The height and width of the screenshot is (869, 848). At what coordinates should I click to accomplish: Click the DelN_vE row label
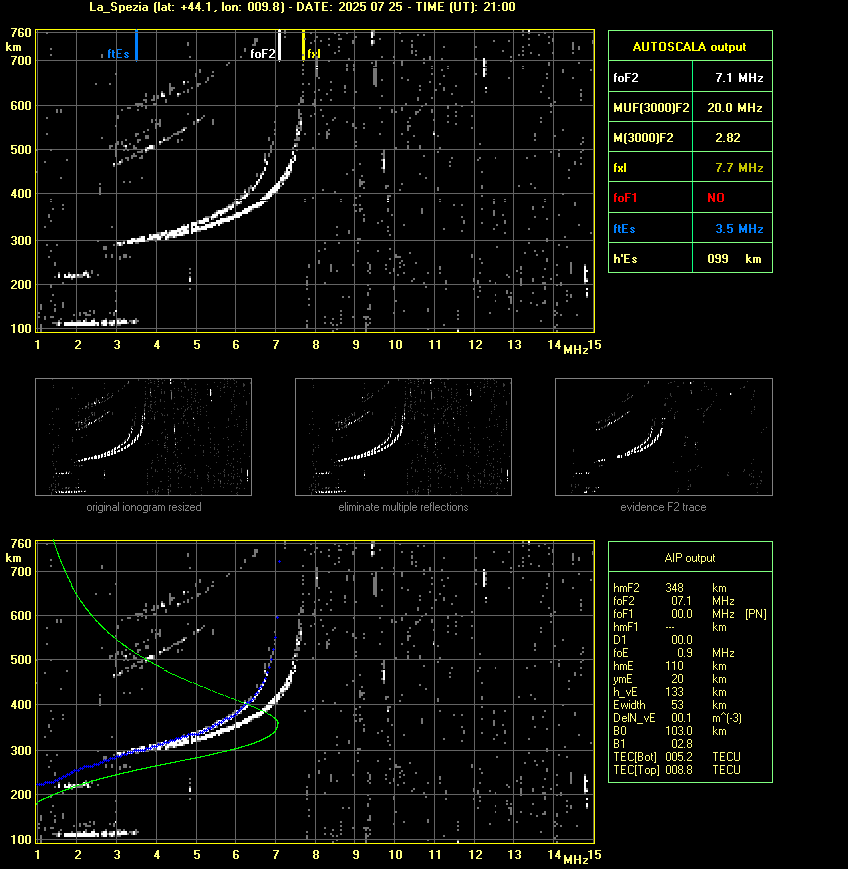tap(634, 718)
